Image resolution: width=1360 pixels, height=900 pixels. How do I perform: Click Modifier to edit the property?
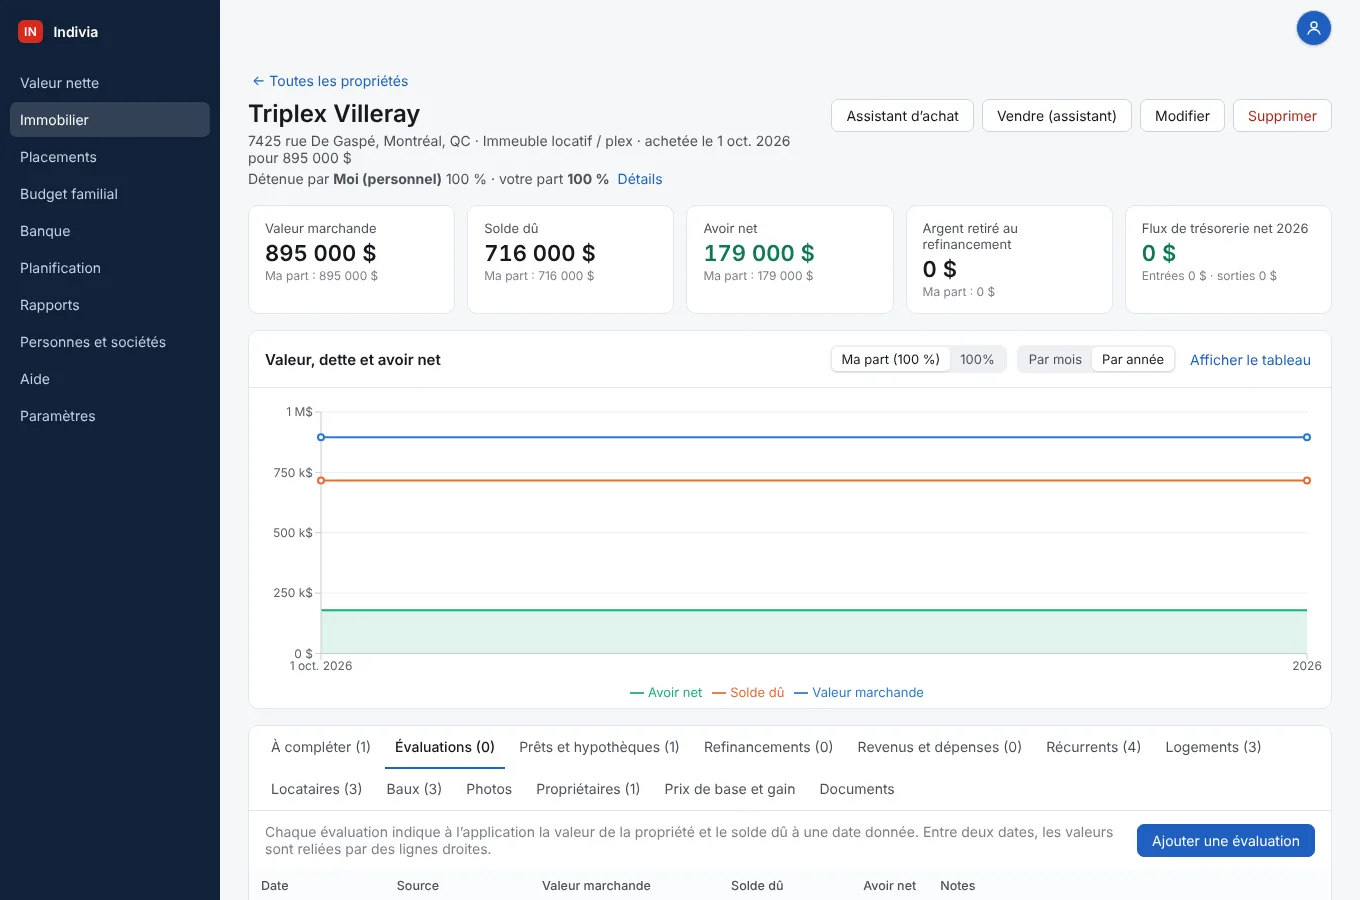[x=1182, y=116]
